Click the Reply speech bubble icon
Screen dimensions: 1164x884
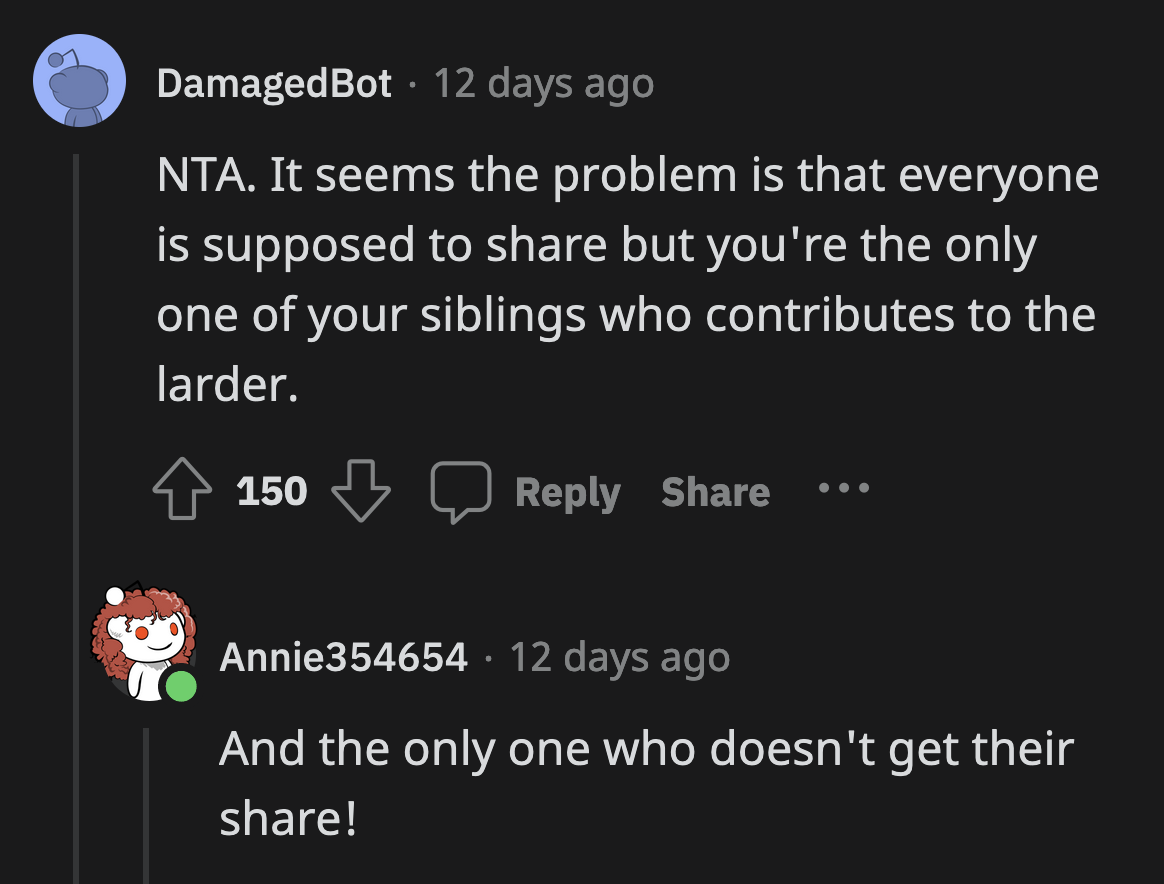(462, 489)
